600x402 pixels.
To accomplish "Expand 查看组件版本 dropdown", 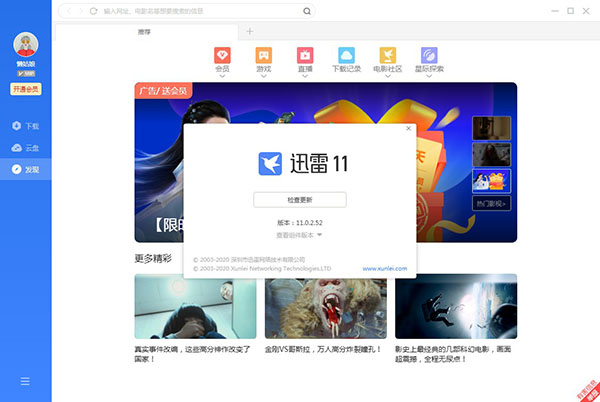I will click(x=299, y=235).
